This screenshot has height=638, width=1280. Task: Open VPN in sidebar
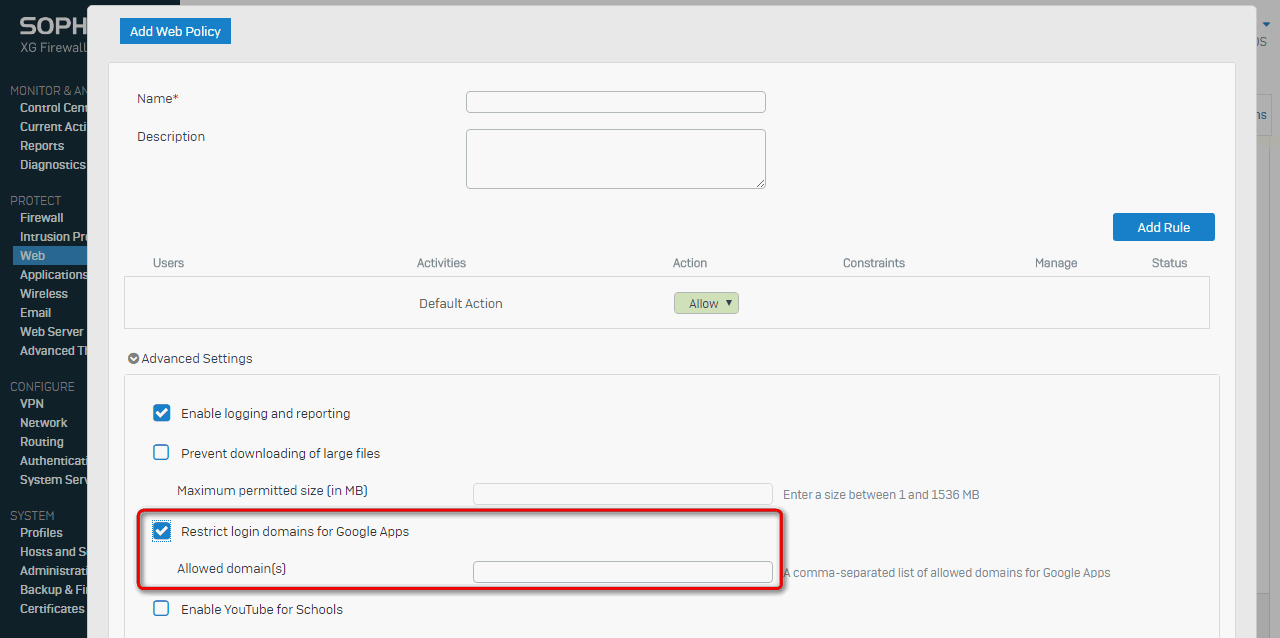pos(32,404)
